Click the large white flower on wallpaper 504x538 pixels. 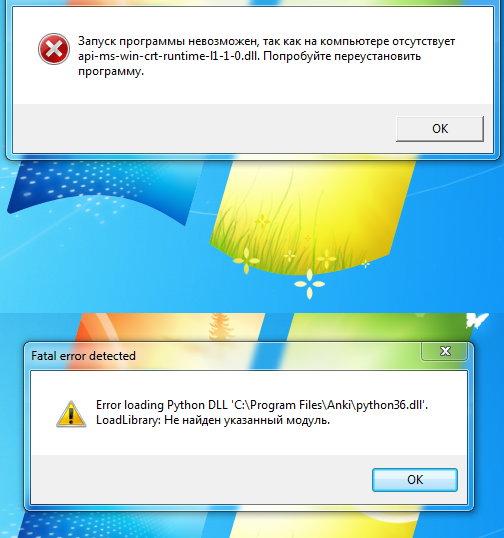tap(309, 284)
